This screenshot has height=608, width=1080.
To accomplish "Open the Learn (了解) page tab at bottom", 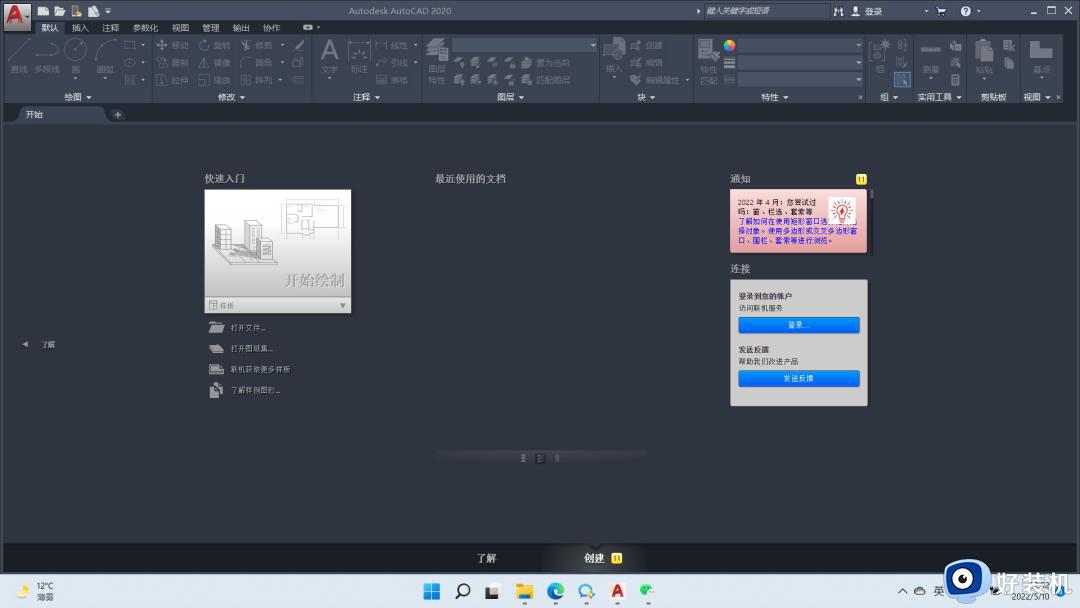I will click(486, 558).
